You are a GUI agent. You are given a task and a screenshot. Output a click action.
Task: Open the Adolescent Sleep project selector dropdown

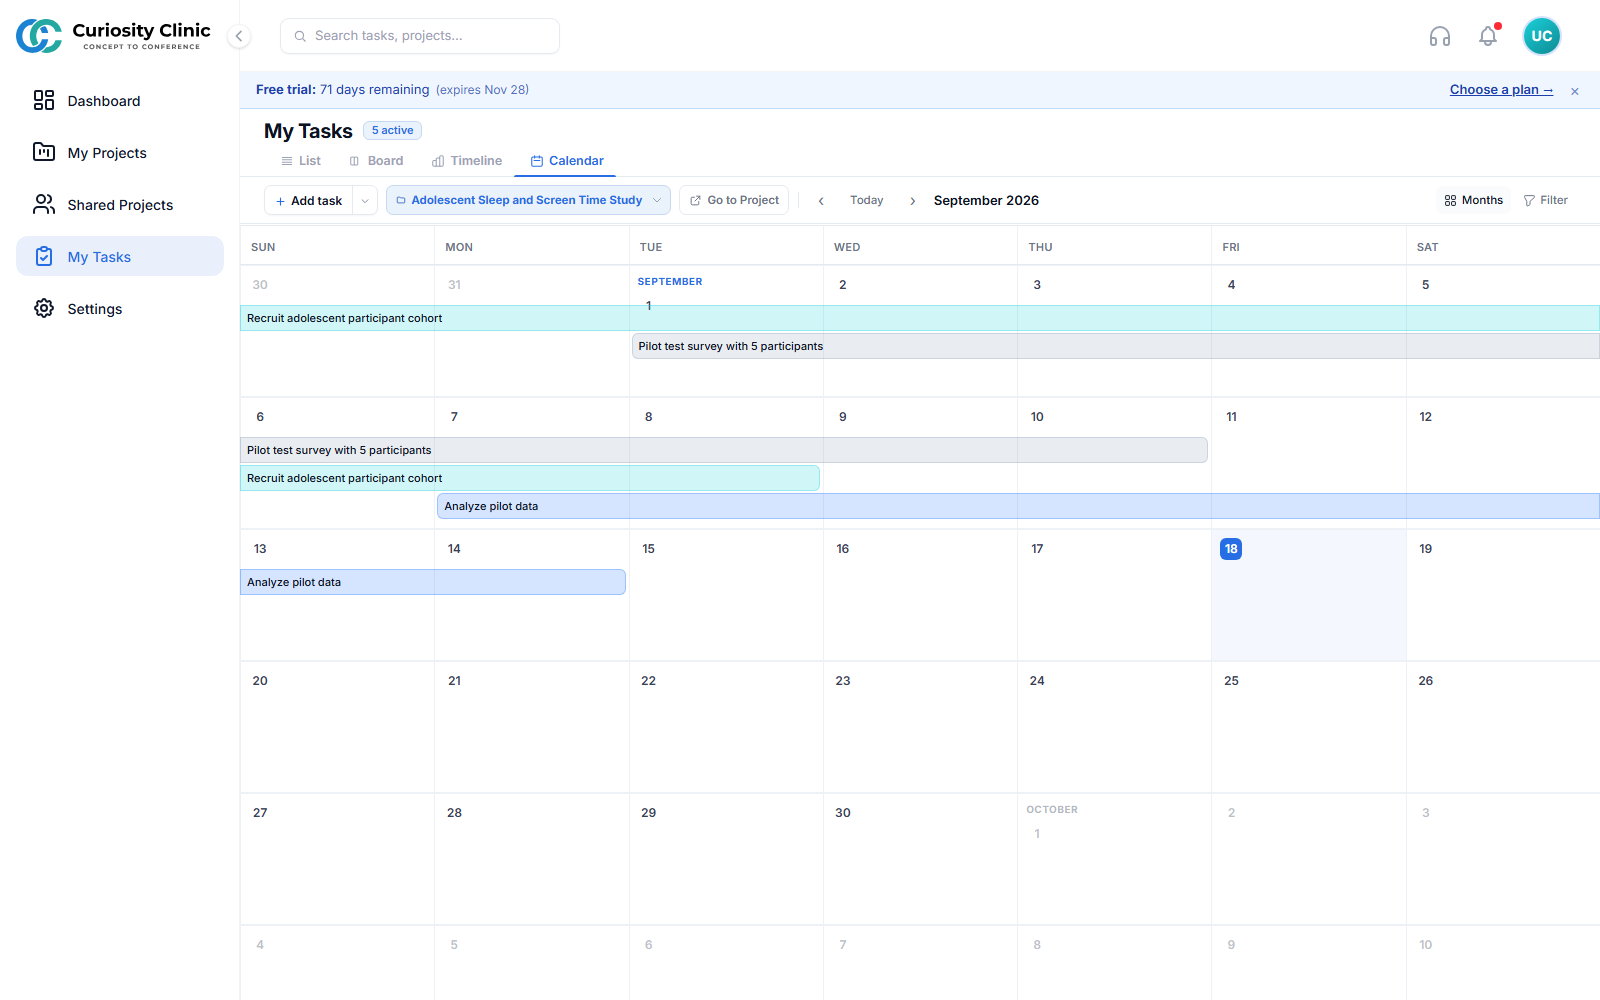(x=528, y=201)
